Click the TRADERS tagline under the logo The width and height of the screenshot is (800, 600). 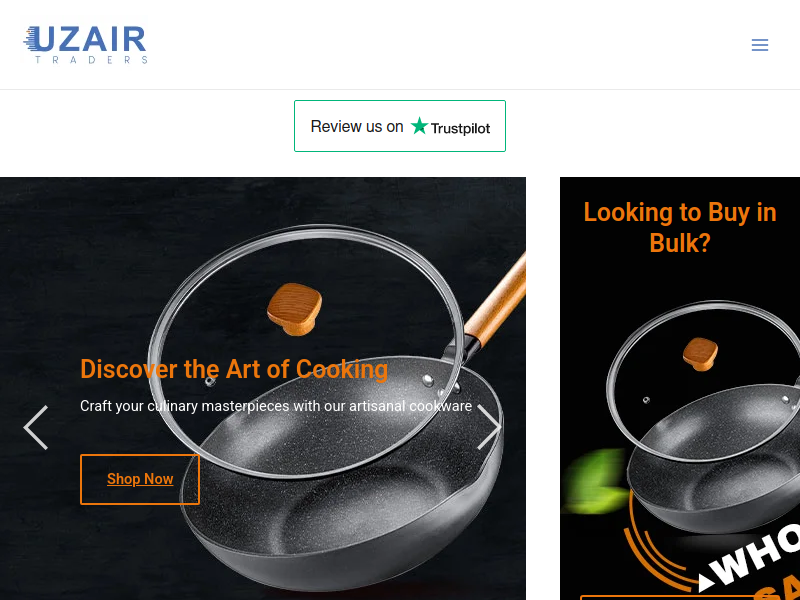(91, 60)
